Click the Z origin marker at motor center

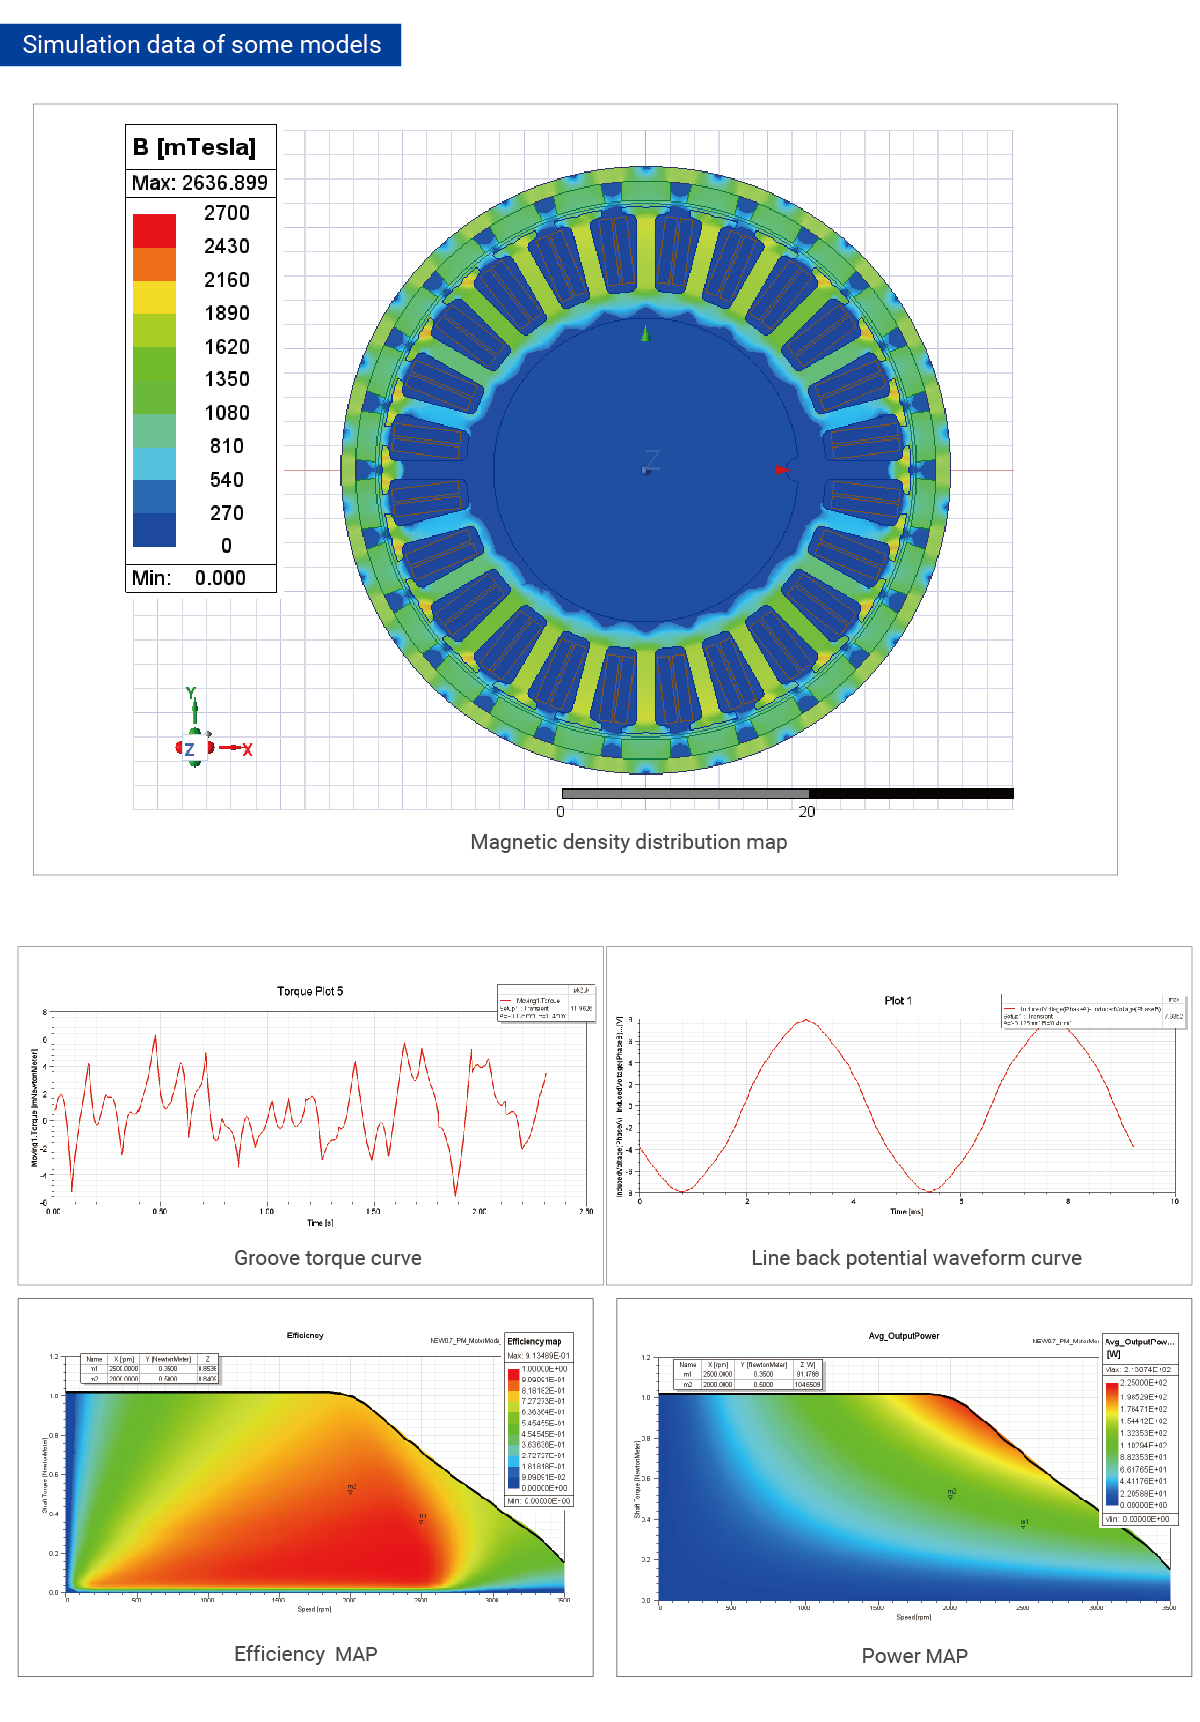[x=650, y=462]
